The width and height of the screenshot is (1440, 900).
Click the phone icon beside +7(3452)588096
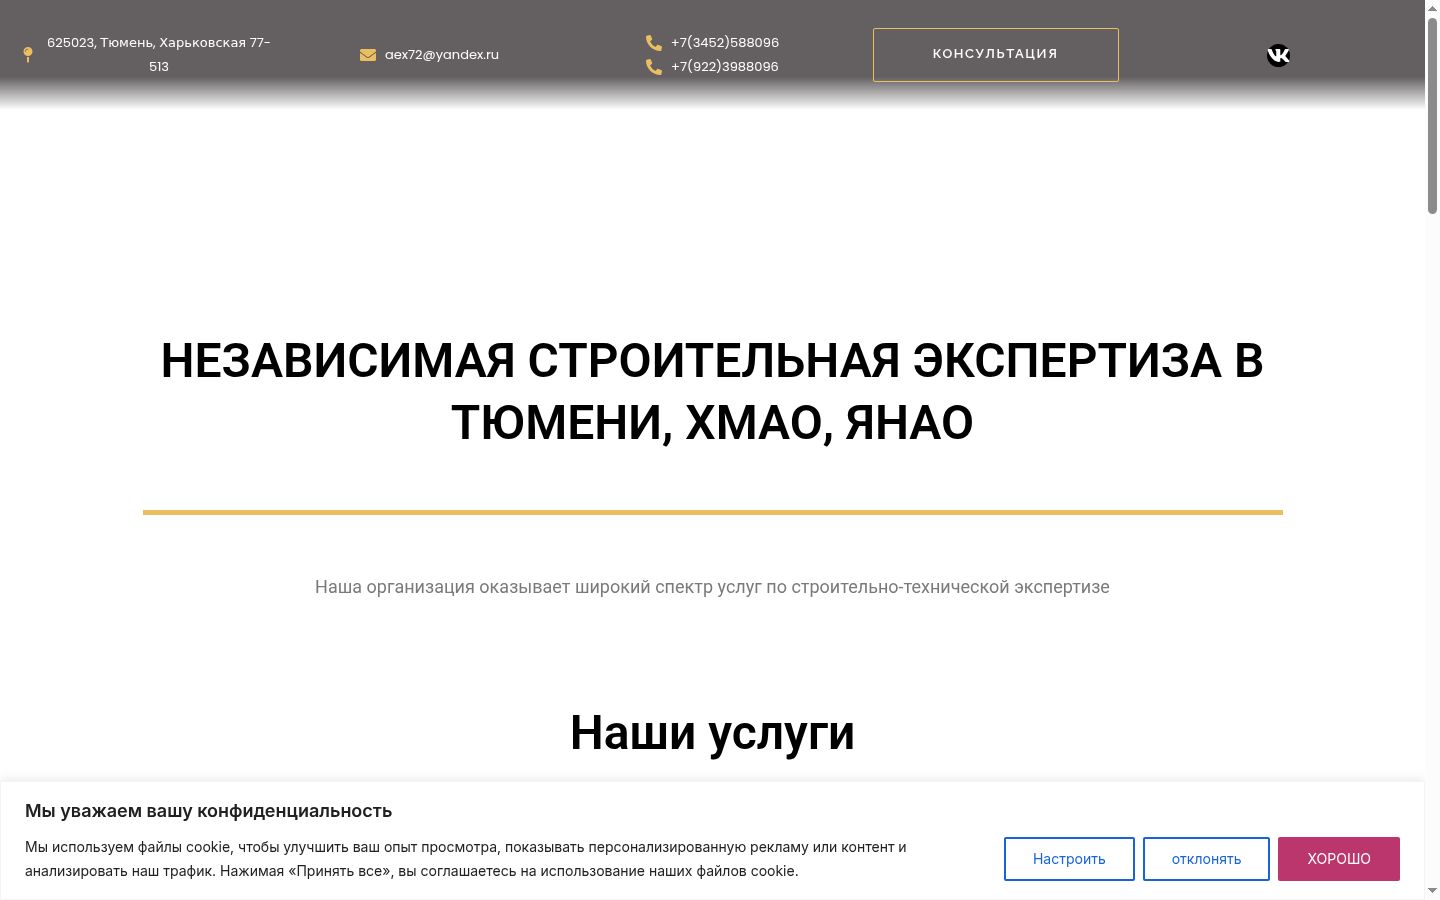tap(654, 43)
